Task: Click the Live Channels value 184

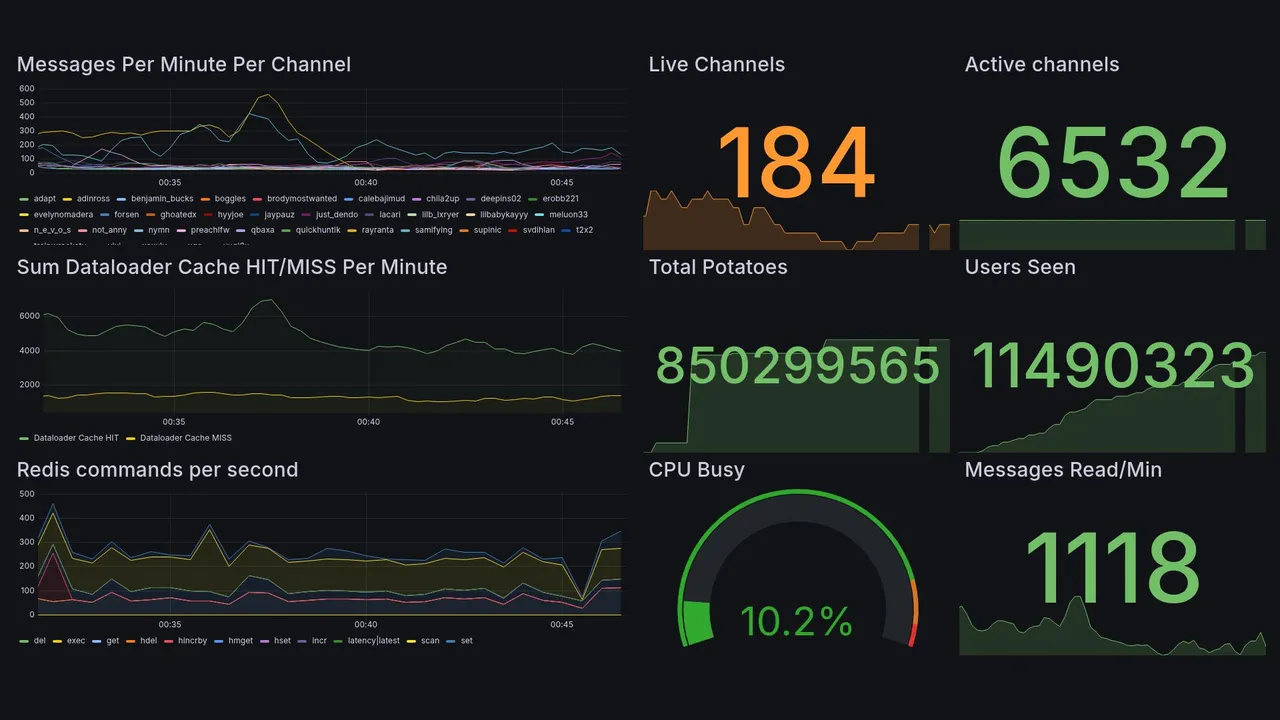Action: (x=797, y=163)
